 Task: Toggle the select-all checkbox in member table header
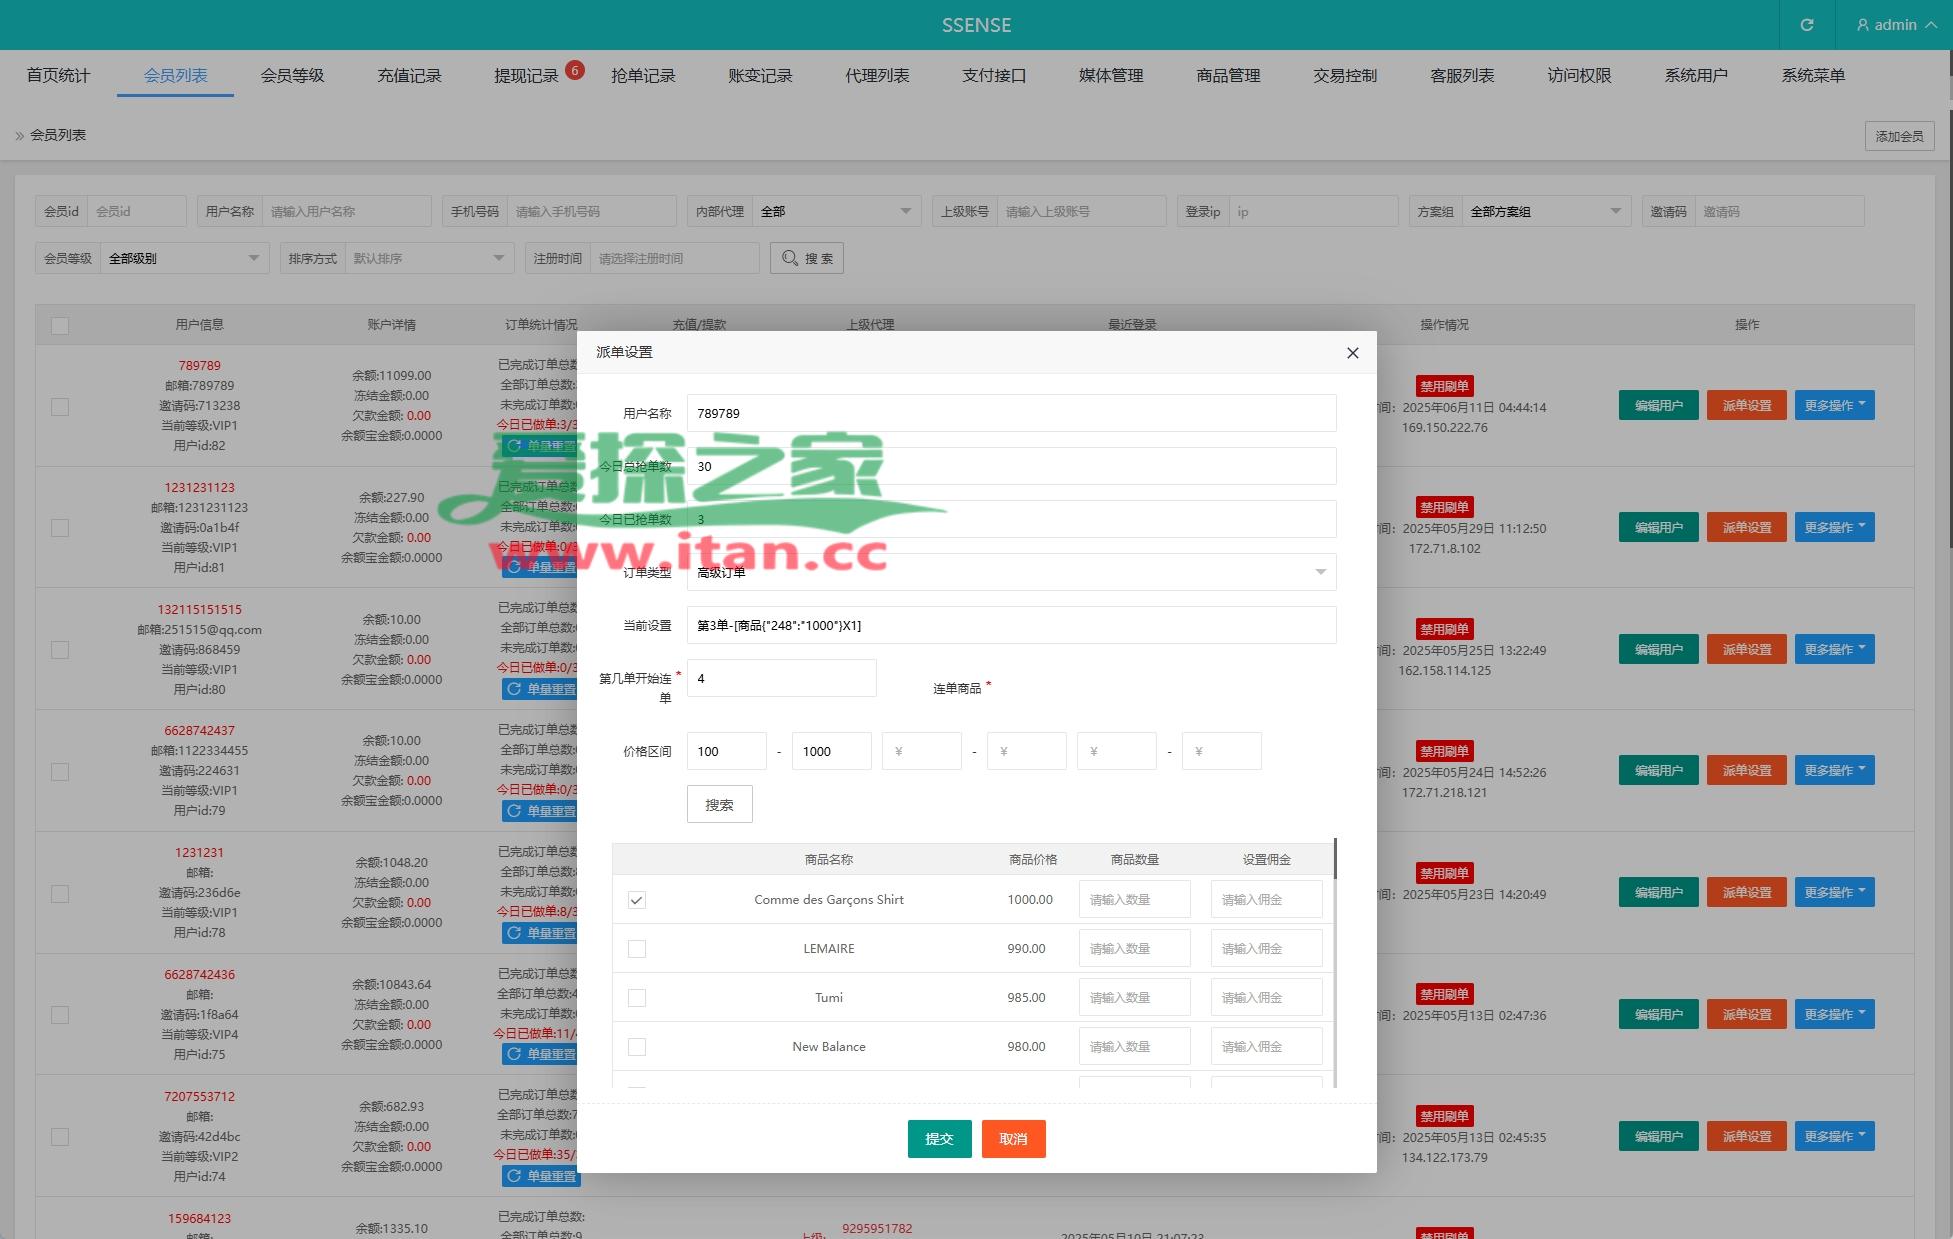coord(60,326)
